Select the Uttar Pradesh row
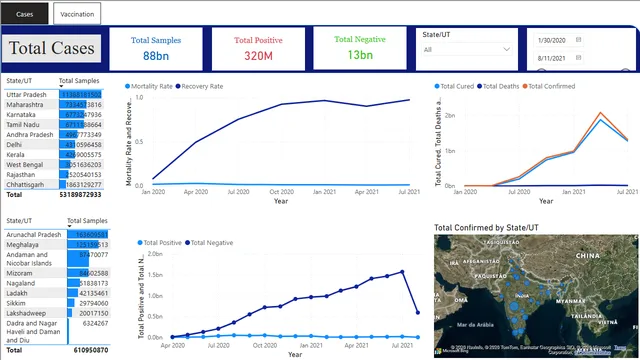The image size is (640, 360). tap(54, 95)
